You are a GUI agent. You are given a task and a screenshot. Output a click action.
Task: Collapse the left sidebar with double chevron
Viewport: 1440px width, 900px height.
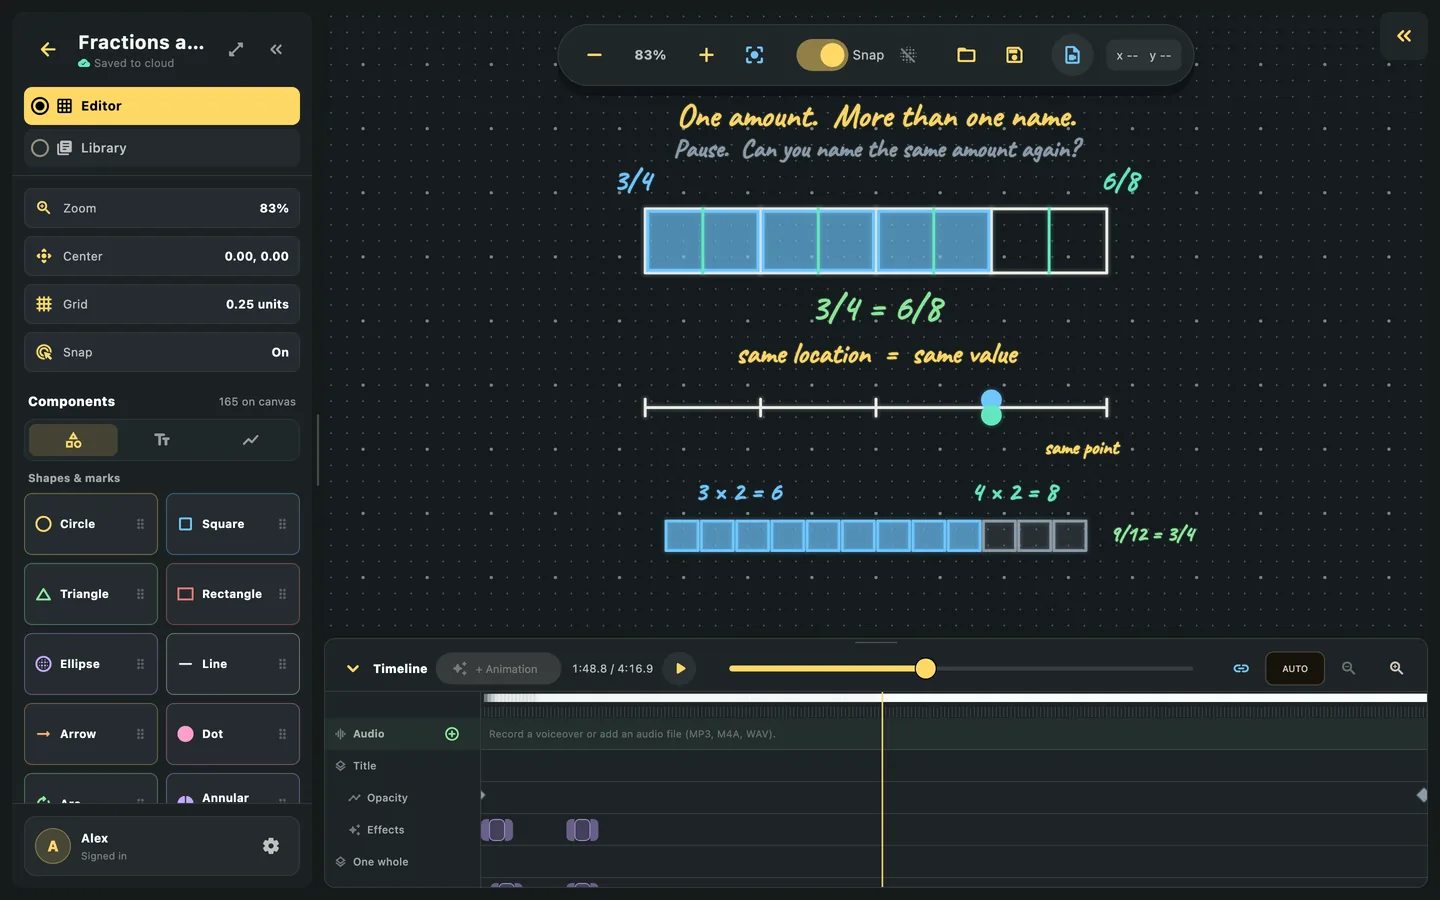[x=276, y=49]
